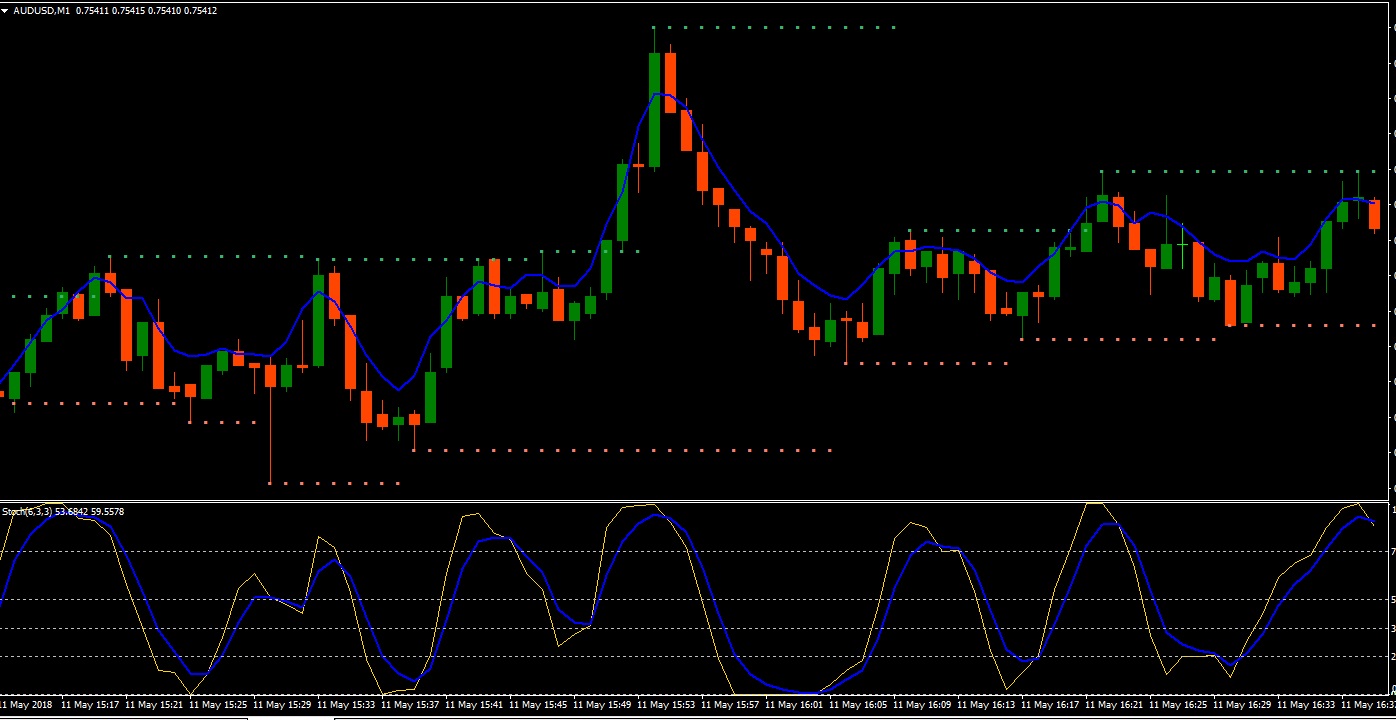Image resolution: width=1396 pixels, height=720 pixels.
Task: Click the 11 May 15:29 time label
Action: (x=282, y=705)
